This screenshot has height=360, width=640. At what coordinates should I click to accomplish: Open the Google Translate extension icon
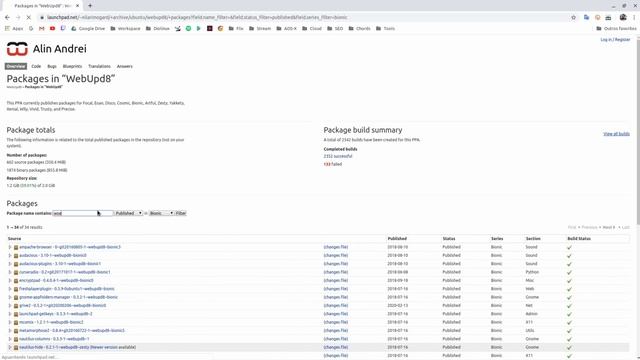tap(587, 18)
